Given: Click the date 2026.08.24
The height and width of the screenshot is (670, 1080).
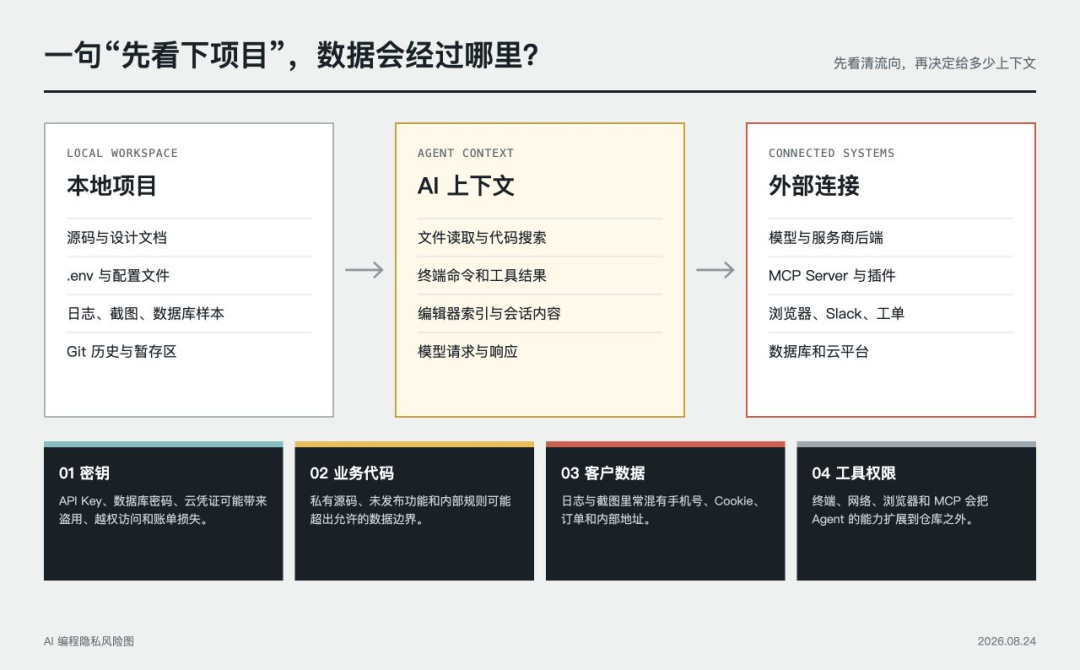Looking at the screenshot, I should click(x=1006, y=641).
